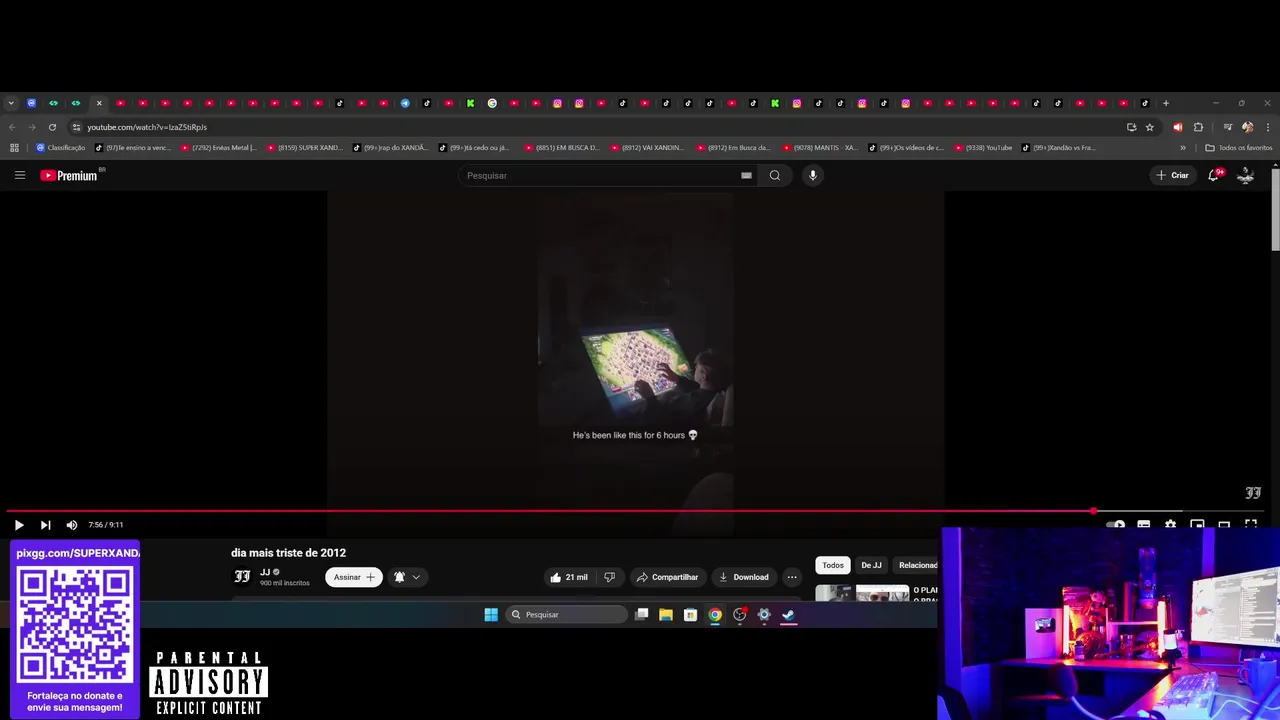Open the (9338) YouTube bookmark
The image size is (1280, 720).
coord(983,148)
